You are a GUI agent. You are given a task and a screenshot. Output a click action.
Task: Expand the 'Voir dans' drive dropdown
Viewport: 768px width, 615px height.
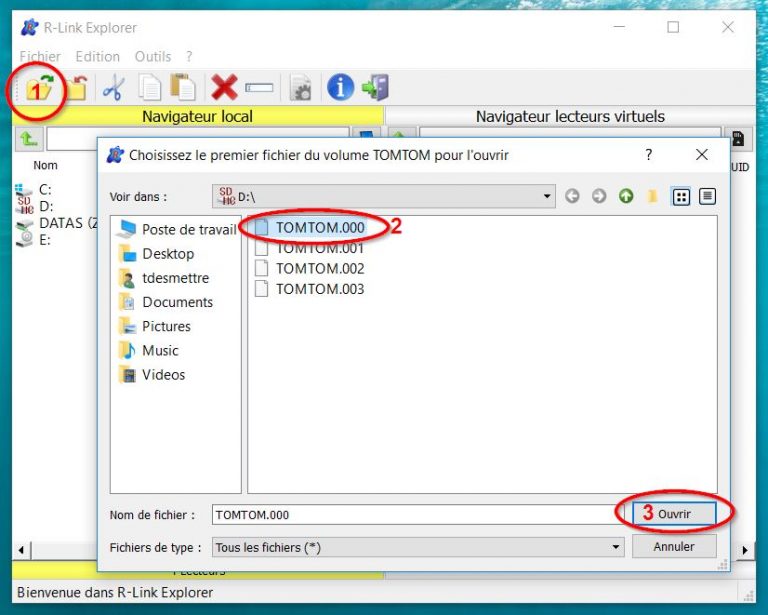tap(547, 197)
